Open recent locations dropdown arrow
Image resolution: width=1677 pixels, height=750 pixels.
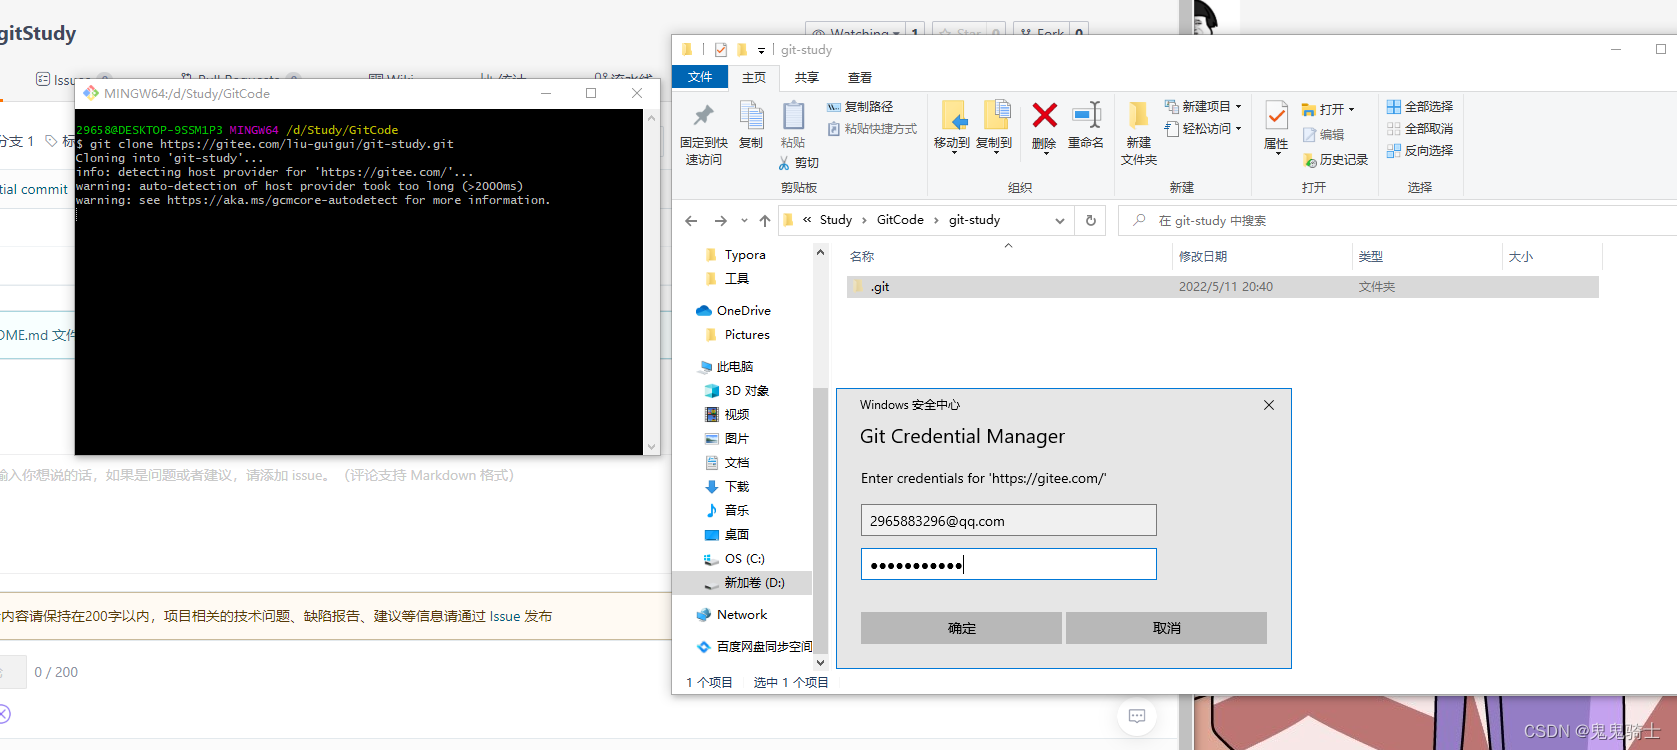point(744,221)
